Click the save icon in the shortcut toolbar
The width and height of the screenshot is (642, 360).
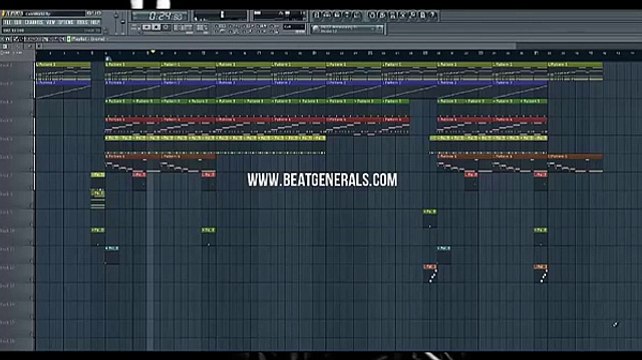(x=382, y=16)
